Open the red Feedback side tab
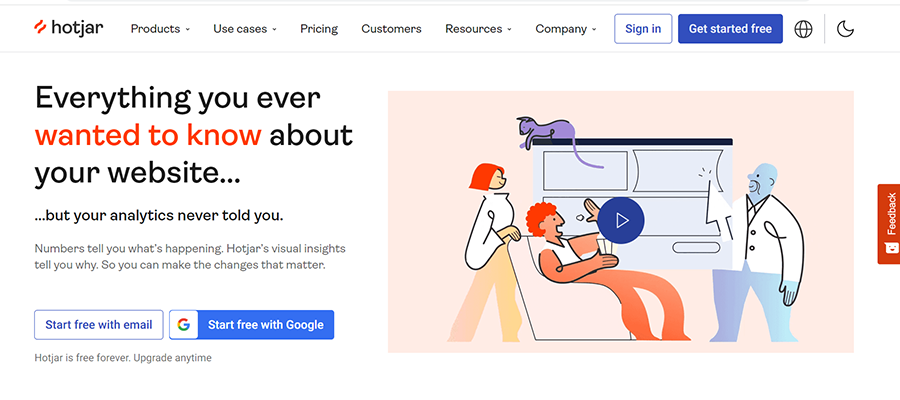This screenshot has height=400, width=900. pyautogui.click(x=889, y=224)
